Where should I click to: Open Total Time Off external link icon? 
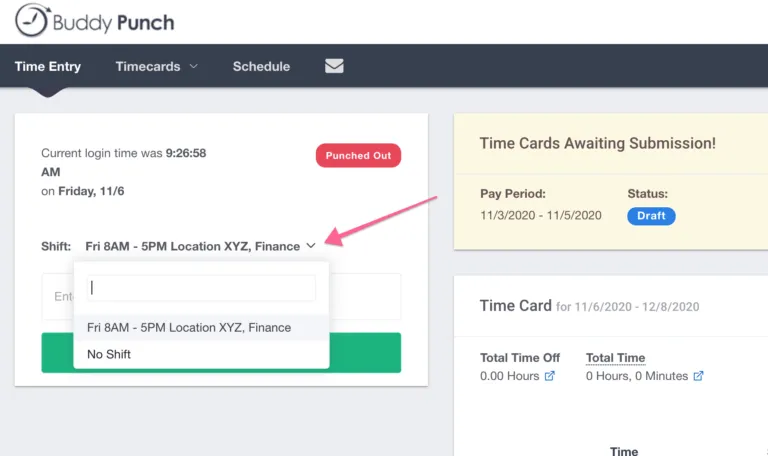pos(550,376)
